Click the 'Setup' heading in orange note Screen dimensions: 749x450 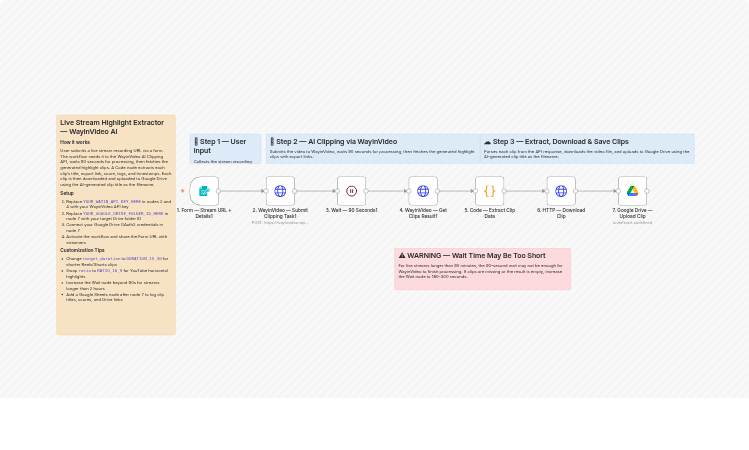coord(67,193)
